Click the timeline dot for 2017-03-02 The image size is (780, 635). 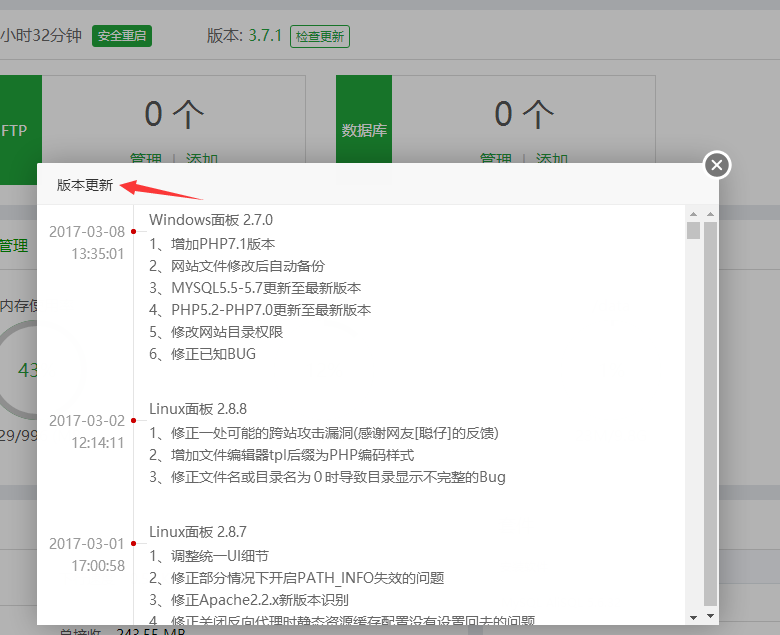133,420
